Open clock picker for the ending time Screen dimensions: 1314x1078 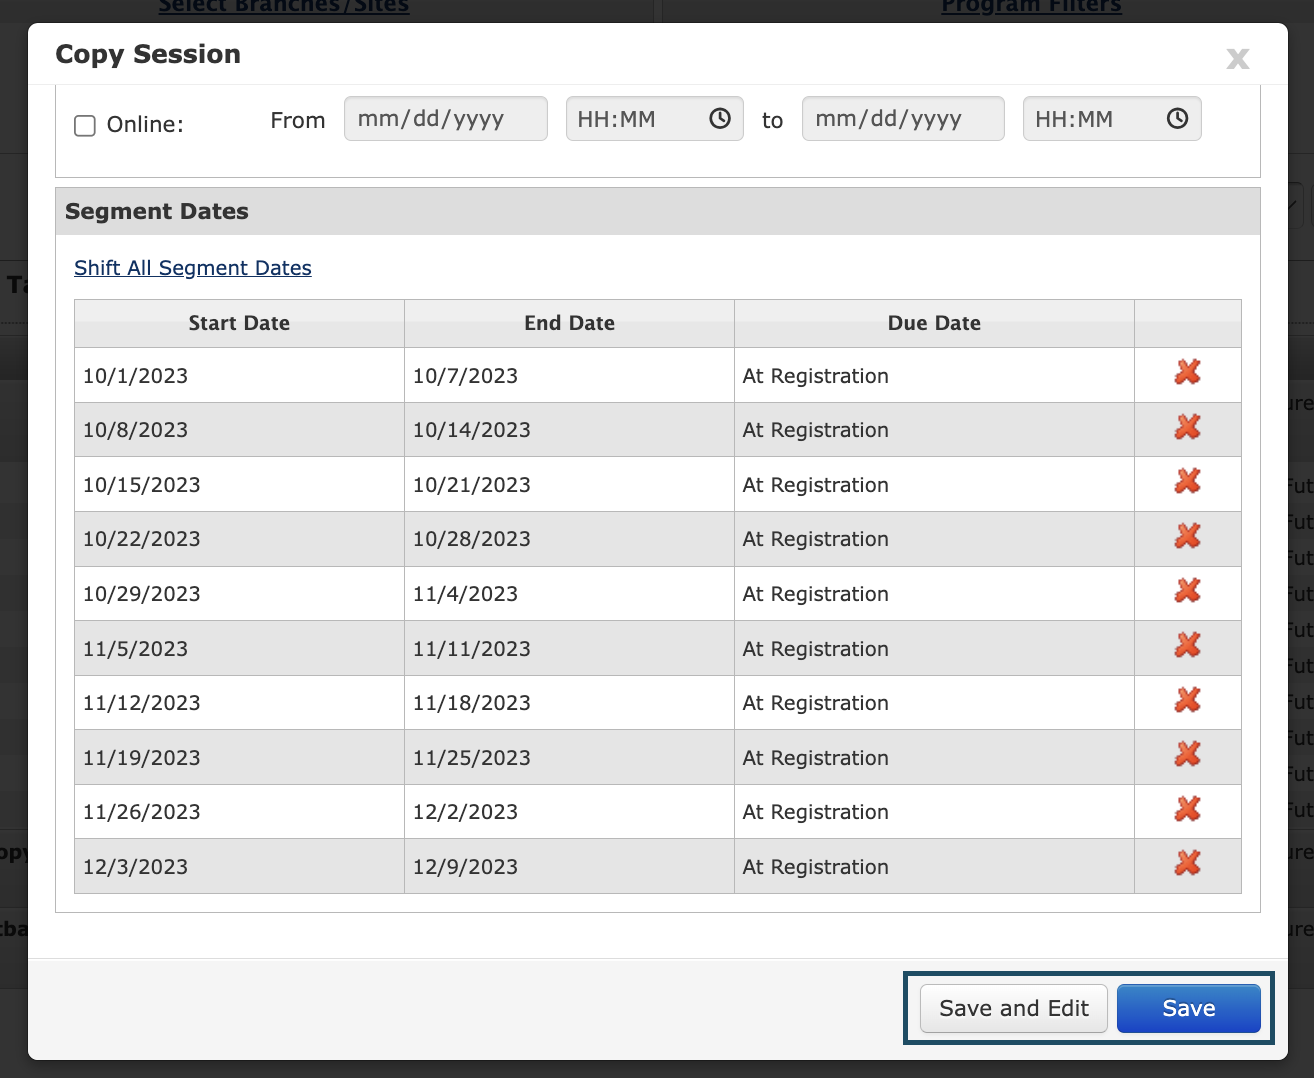point(1175,118)
